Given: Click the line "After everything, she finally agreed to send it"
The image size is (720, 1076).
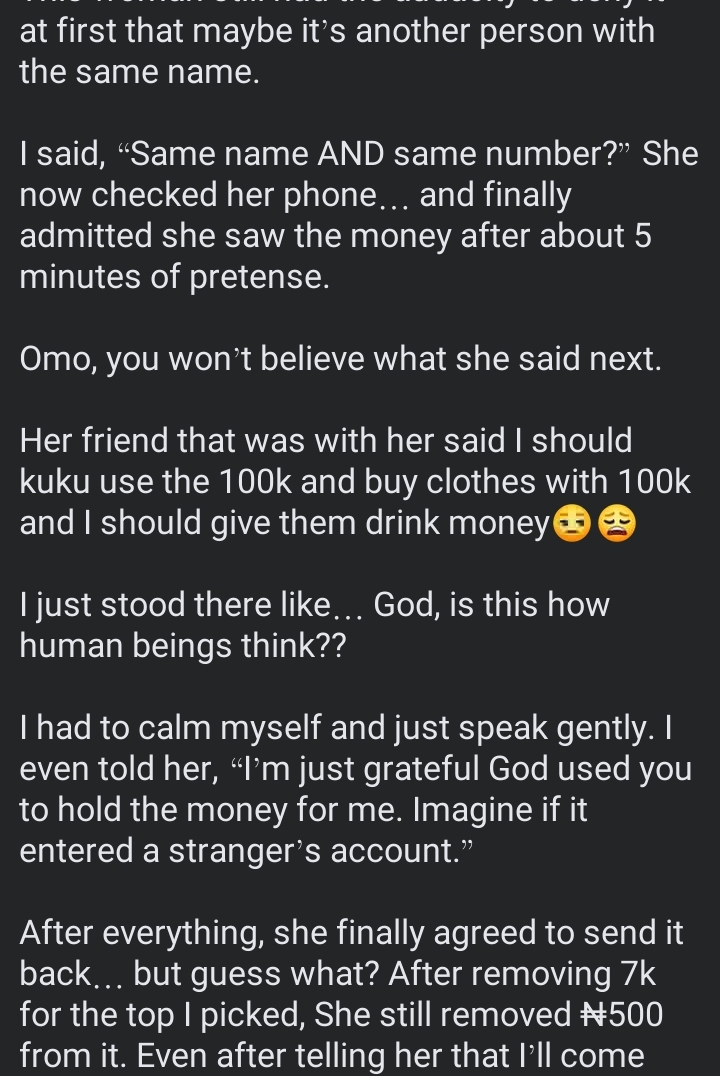Looking at the screenshot, I should 351,933.
